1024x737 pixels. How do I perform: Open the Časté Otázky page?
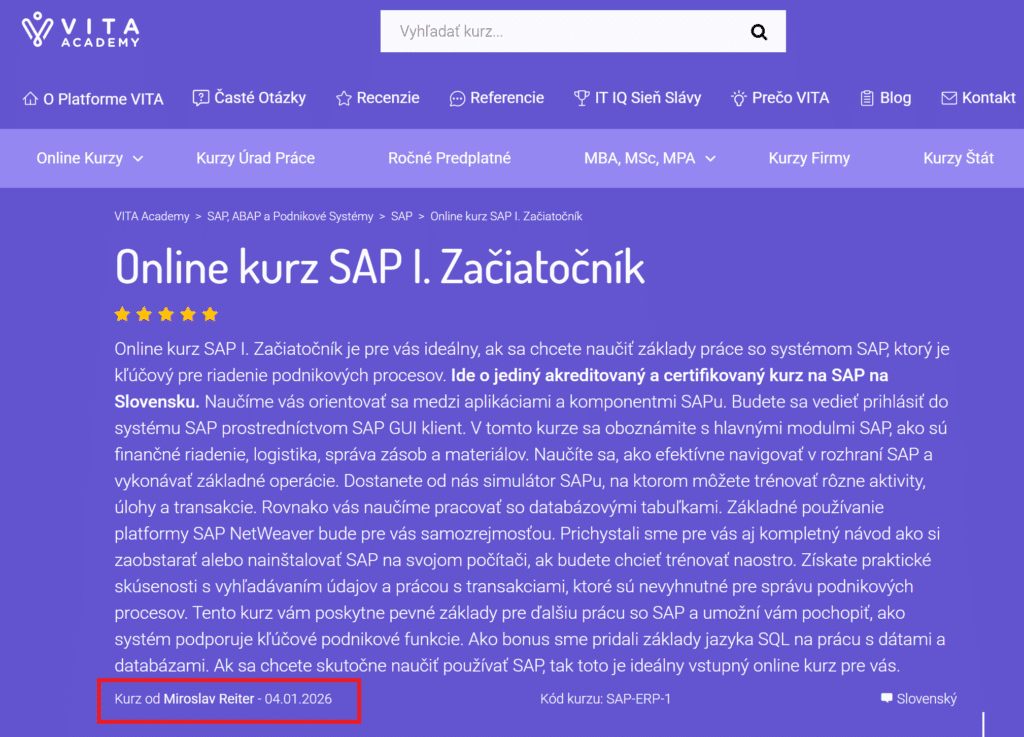260,98
